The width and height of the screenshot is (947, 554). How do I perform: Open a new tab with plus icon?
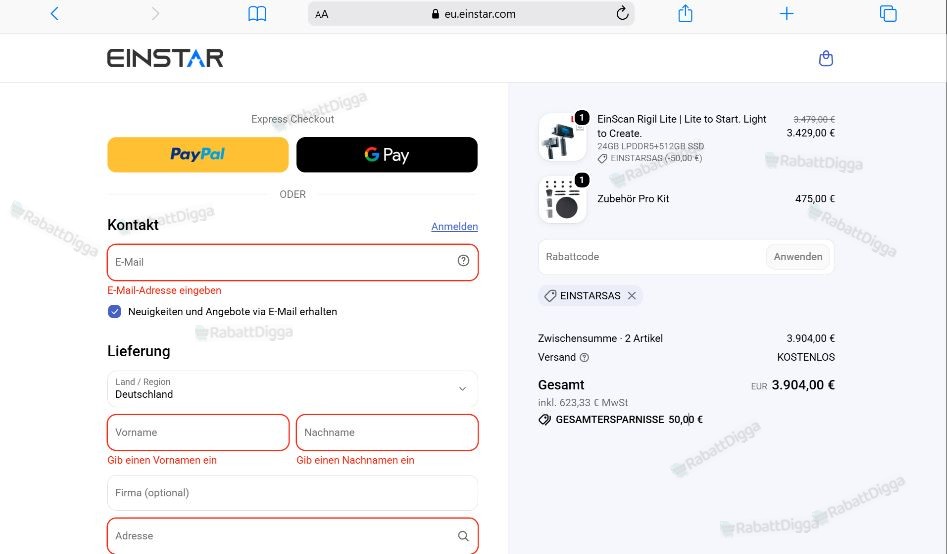786,13
